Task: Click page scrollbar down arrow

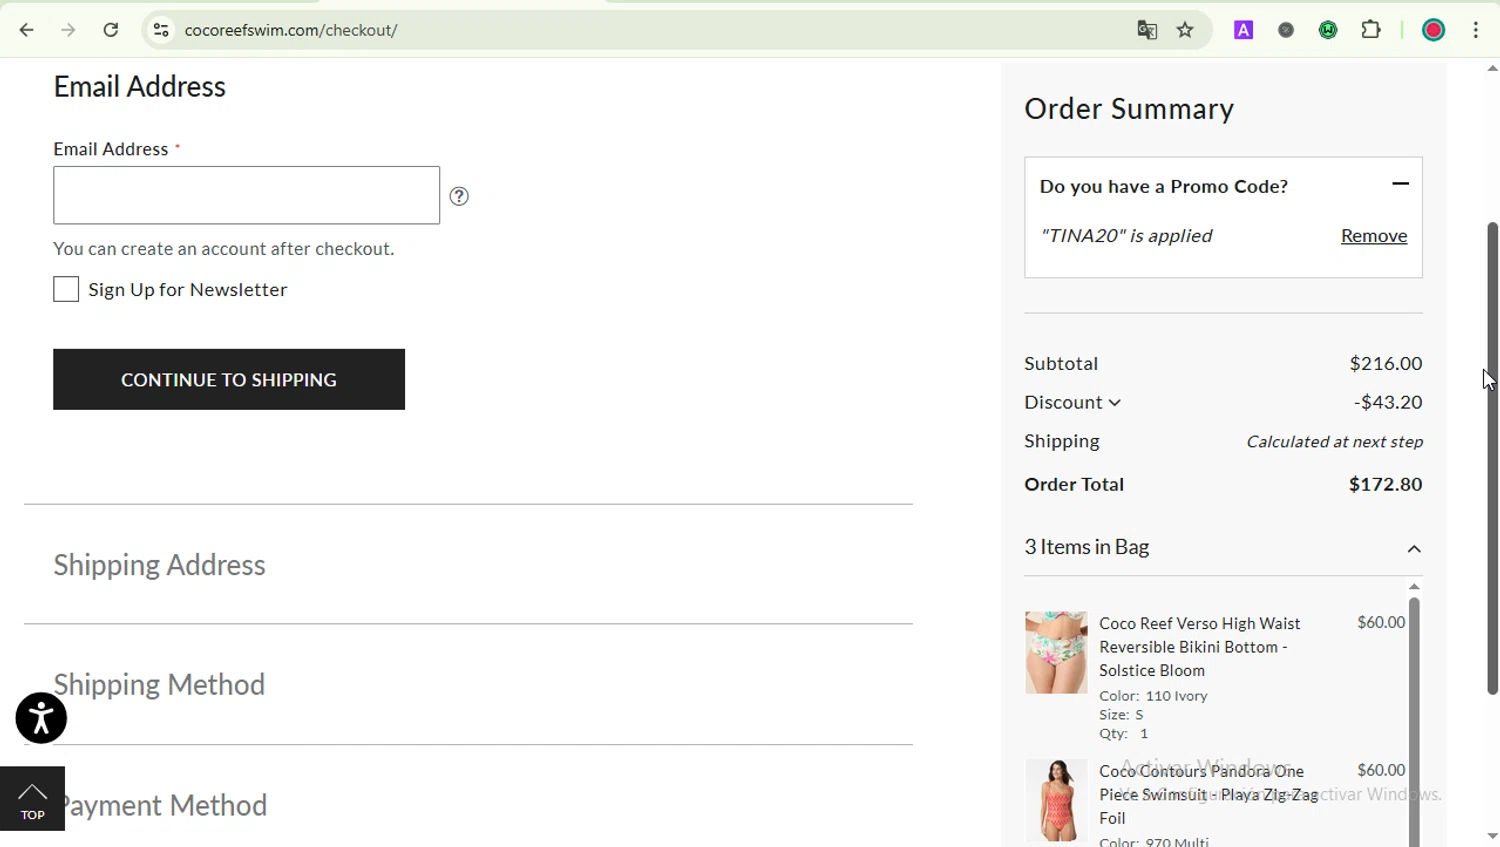Action: tap(1492, 836)
